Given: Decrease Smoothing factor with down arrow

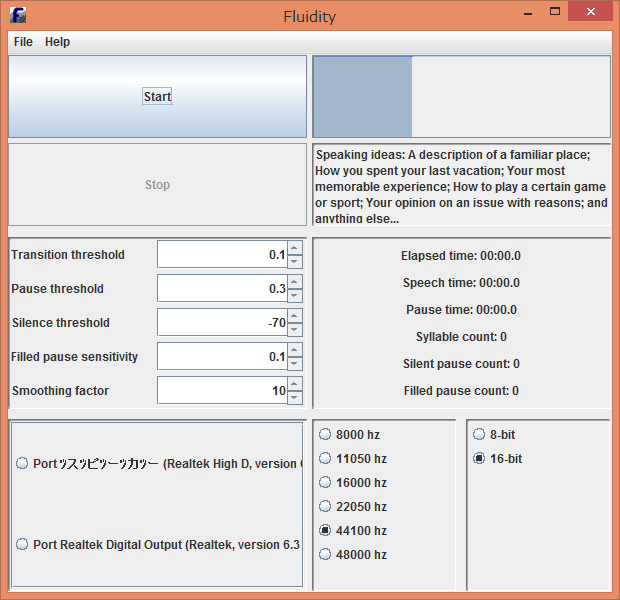Looking at the screenshot, I should click(295, 397).
